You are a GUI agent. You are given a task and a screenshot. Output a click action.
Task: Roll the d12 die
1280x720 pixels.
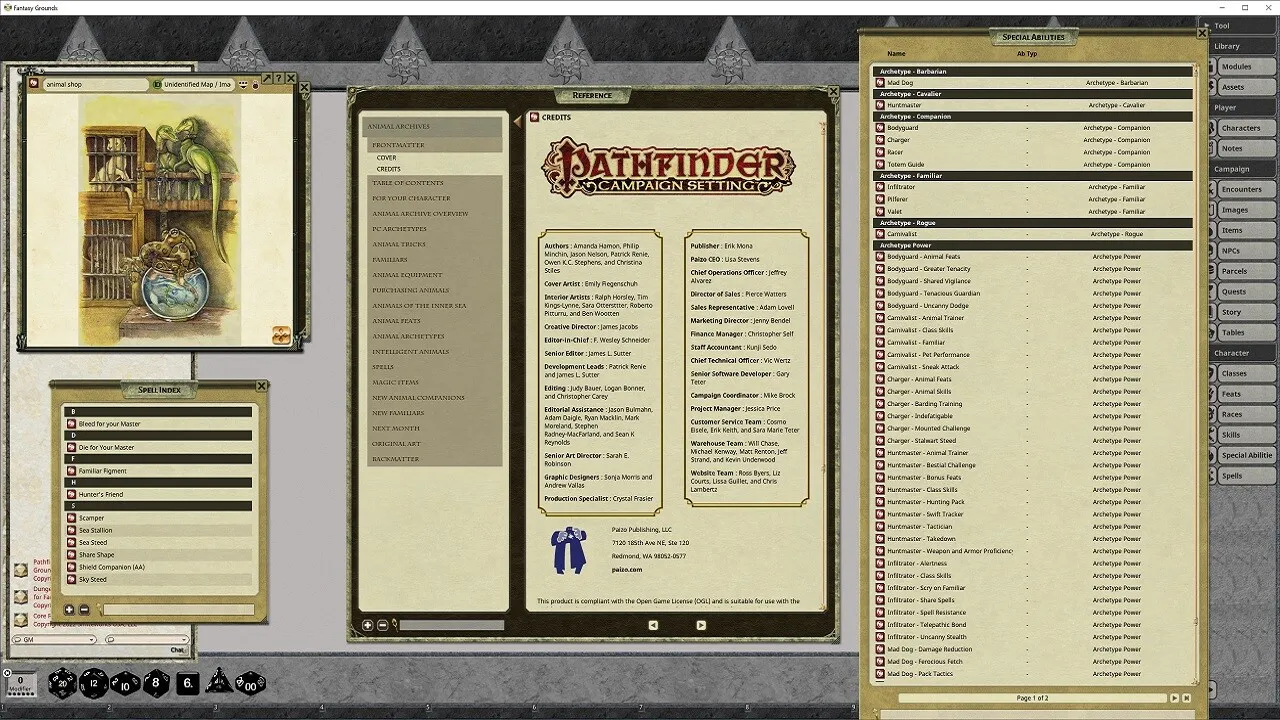[x=94, y=683]
